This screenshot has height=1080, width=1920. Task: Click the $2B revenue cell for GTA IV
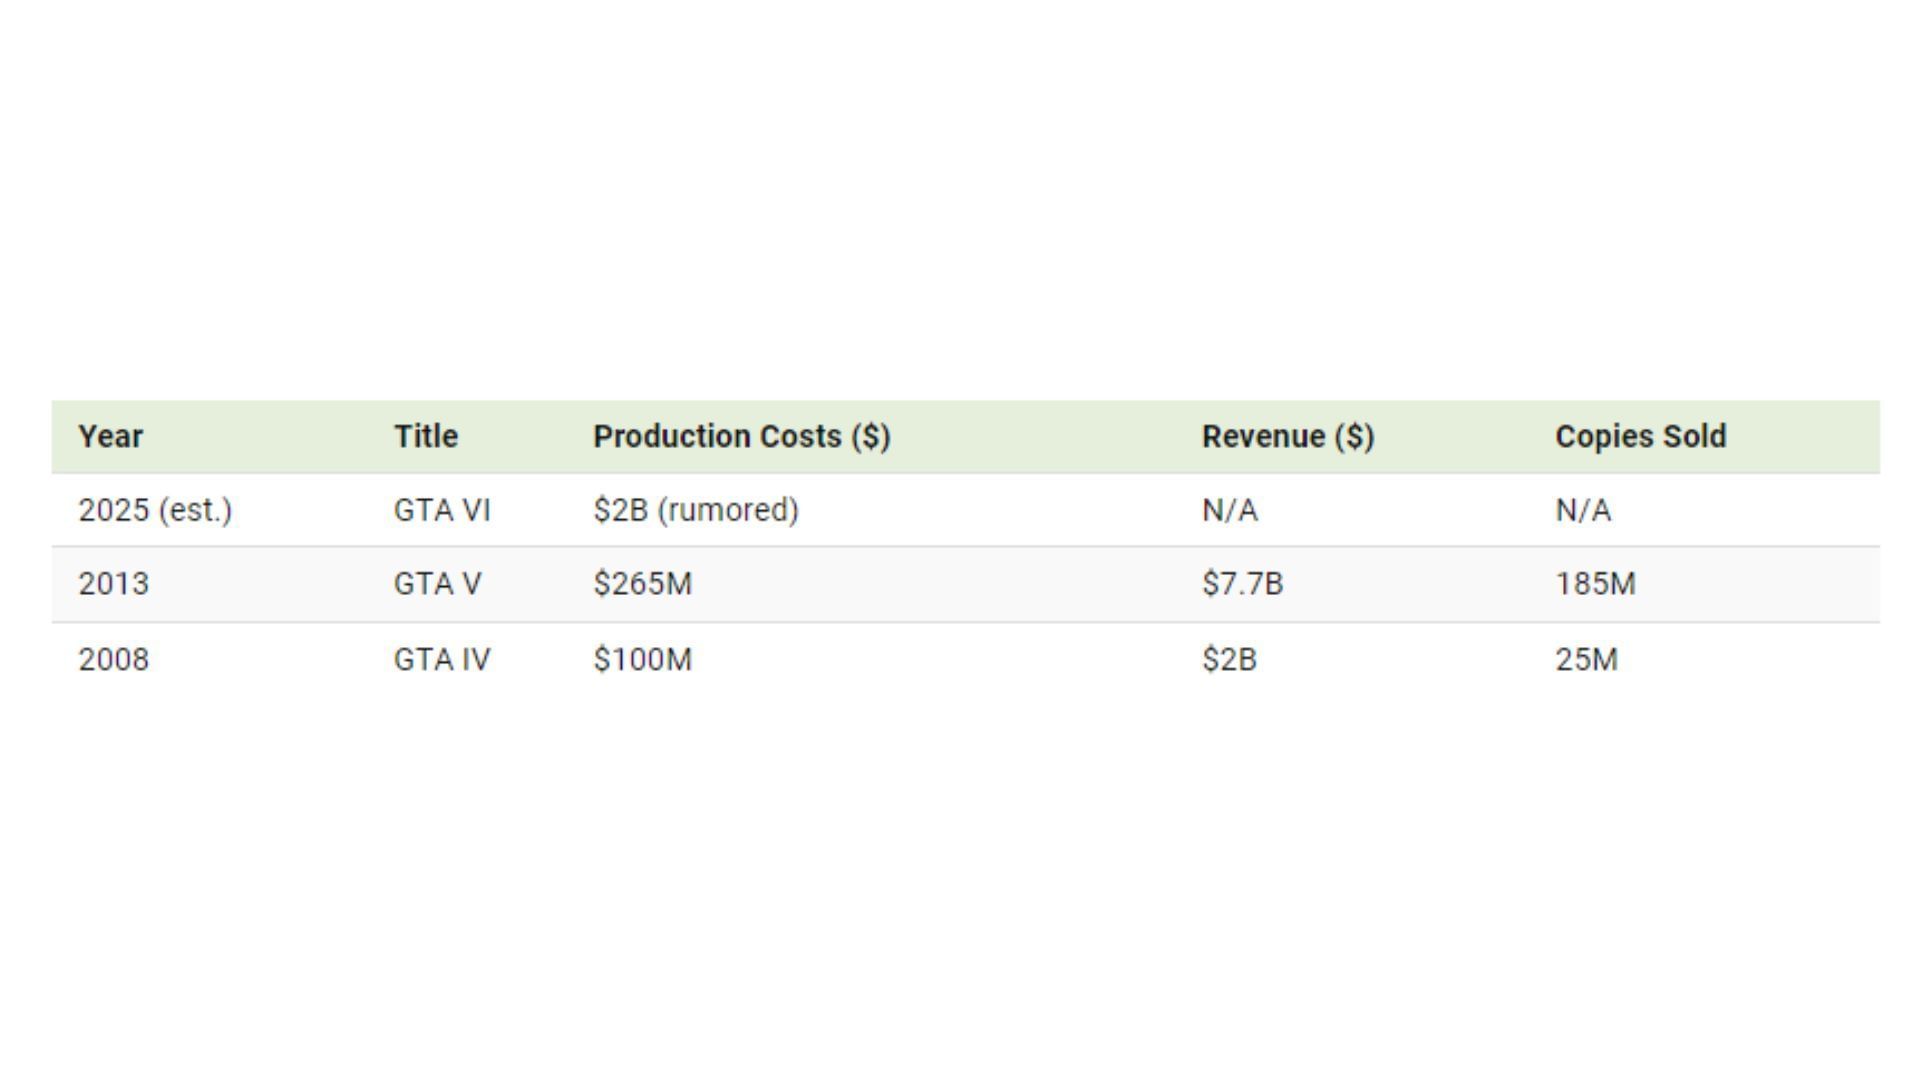(x=1229, y=660)
